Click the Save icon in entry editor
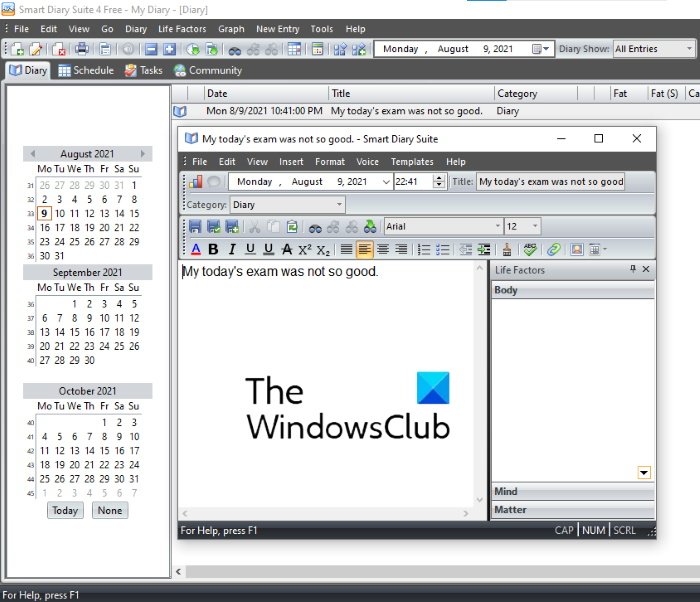This screenshot has width=700, height=602. (x=195, y=227)
